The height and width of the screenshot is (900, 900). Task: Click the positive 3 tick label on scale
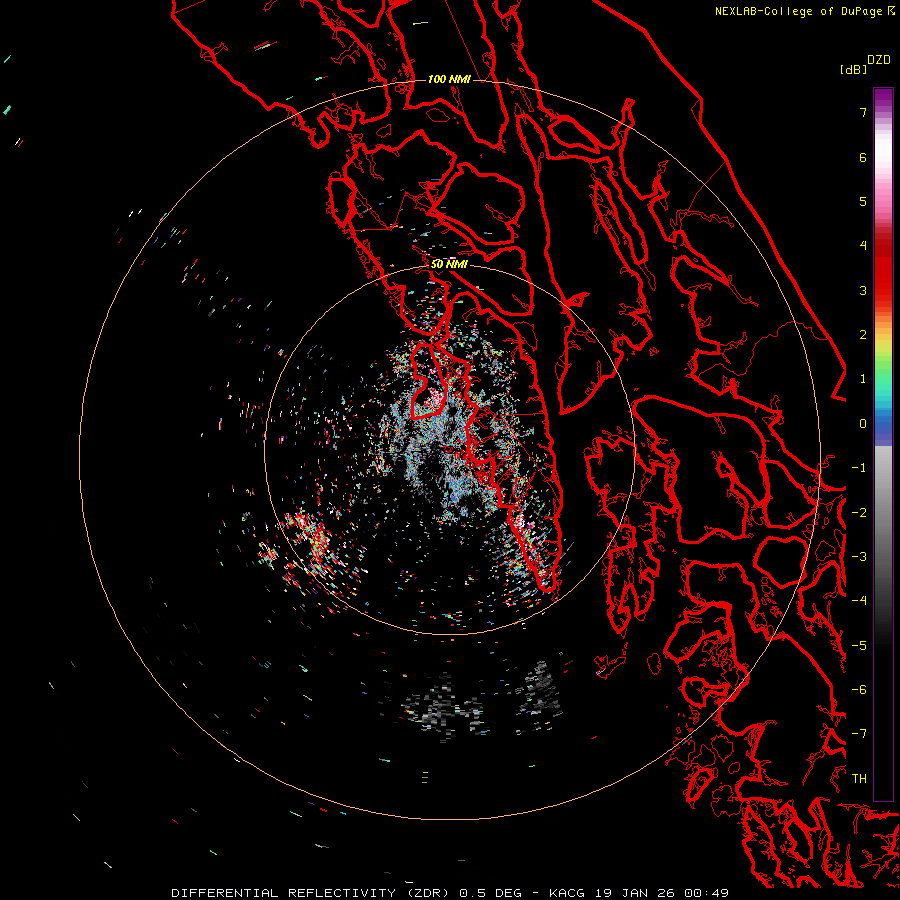[x=863, y=290]
